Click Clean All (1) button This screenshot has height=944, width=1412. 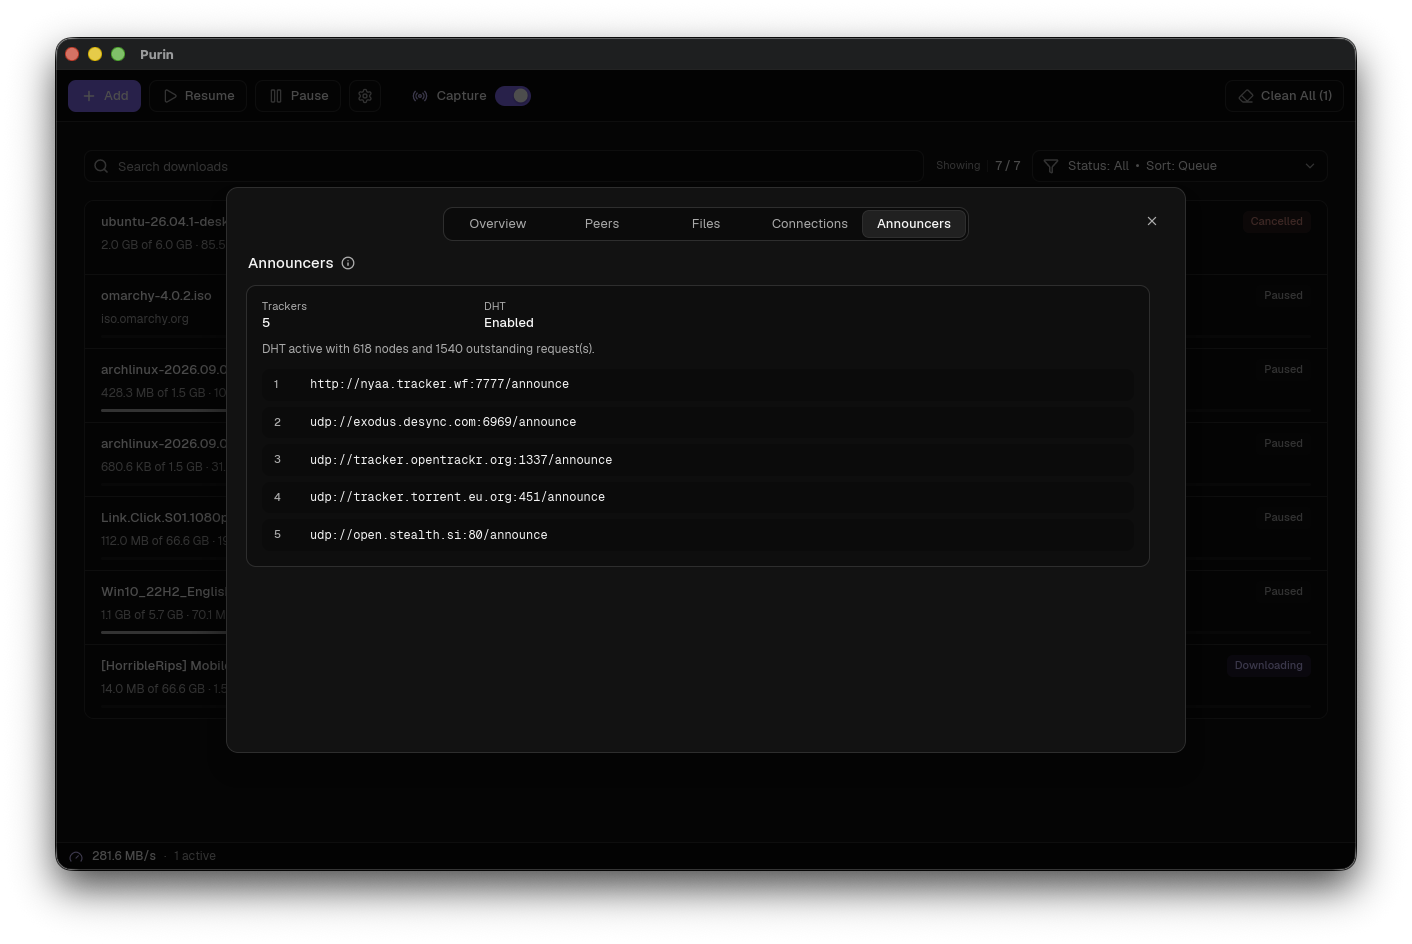point(1284,96)
